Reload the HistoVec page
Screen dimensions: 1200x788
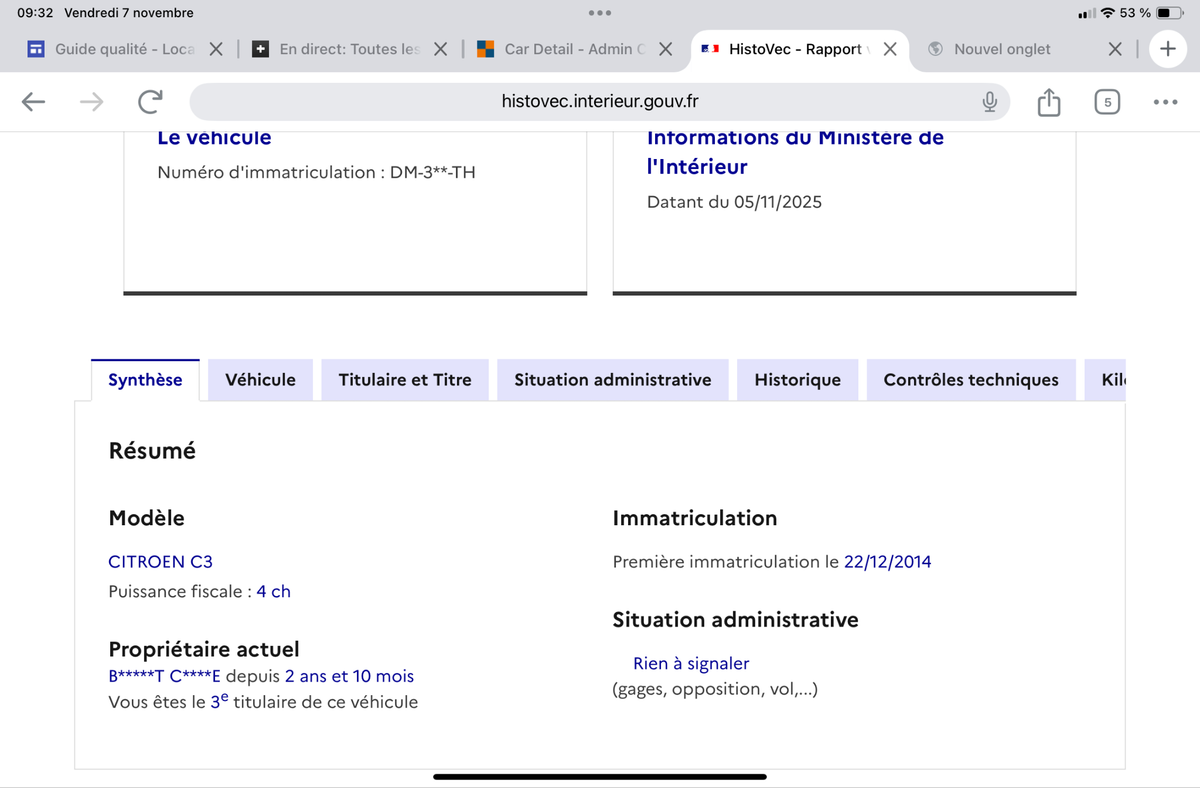[151, 101]
